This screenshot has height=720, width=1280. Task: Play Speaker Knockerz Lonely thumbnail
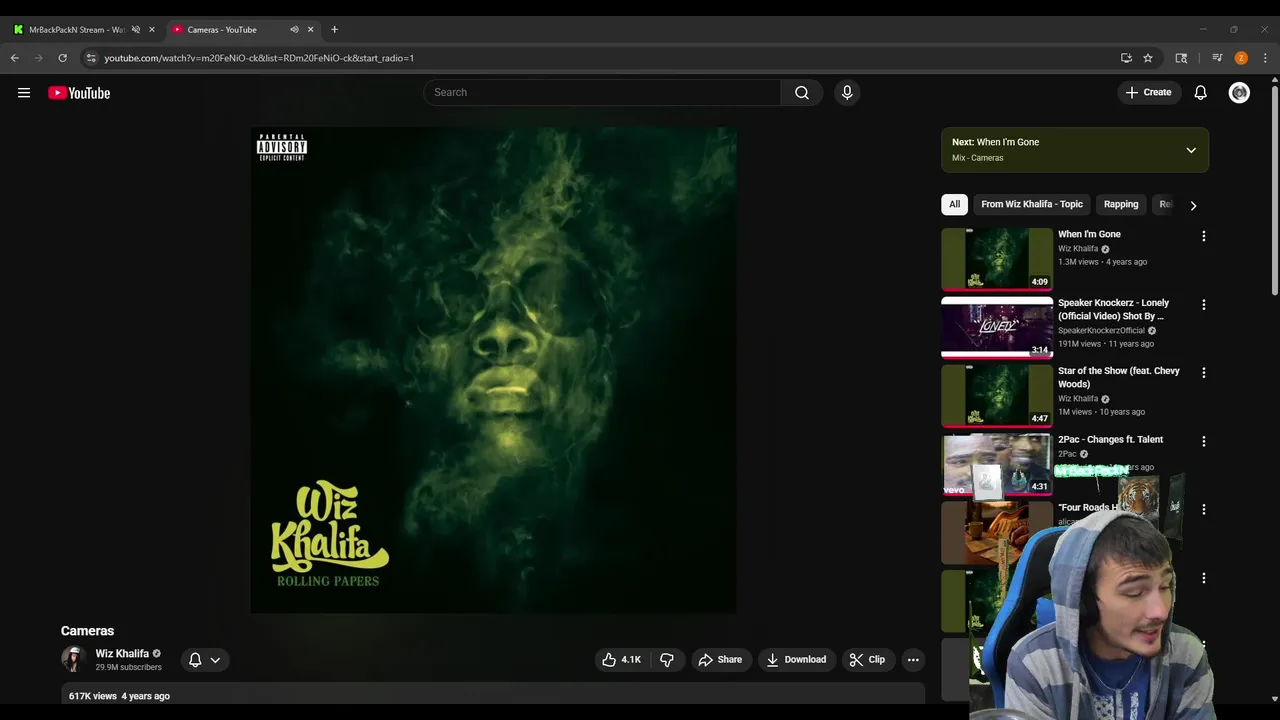pos(997,327)
